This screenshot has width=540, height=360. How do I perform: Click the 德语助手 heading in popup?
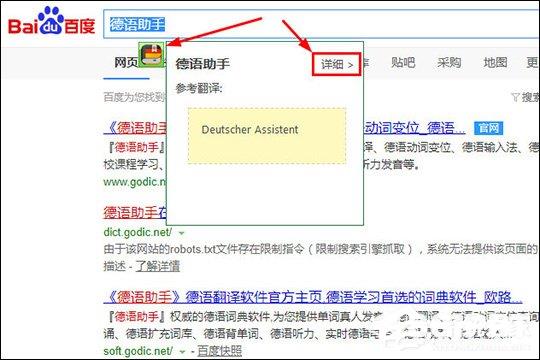coord(202,64)
